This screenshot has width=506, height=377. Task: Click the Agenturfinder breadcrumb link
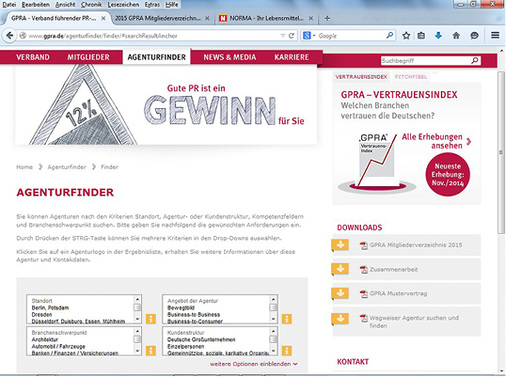point(67,167)
